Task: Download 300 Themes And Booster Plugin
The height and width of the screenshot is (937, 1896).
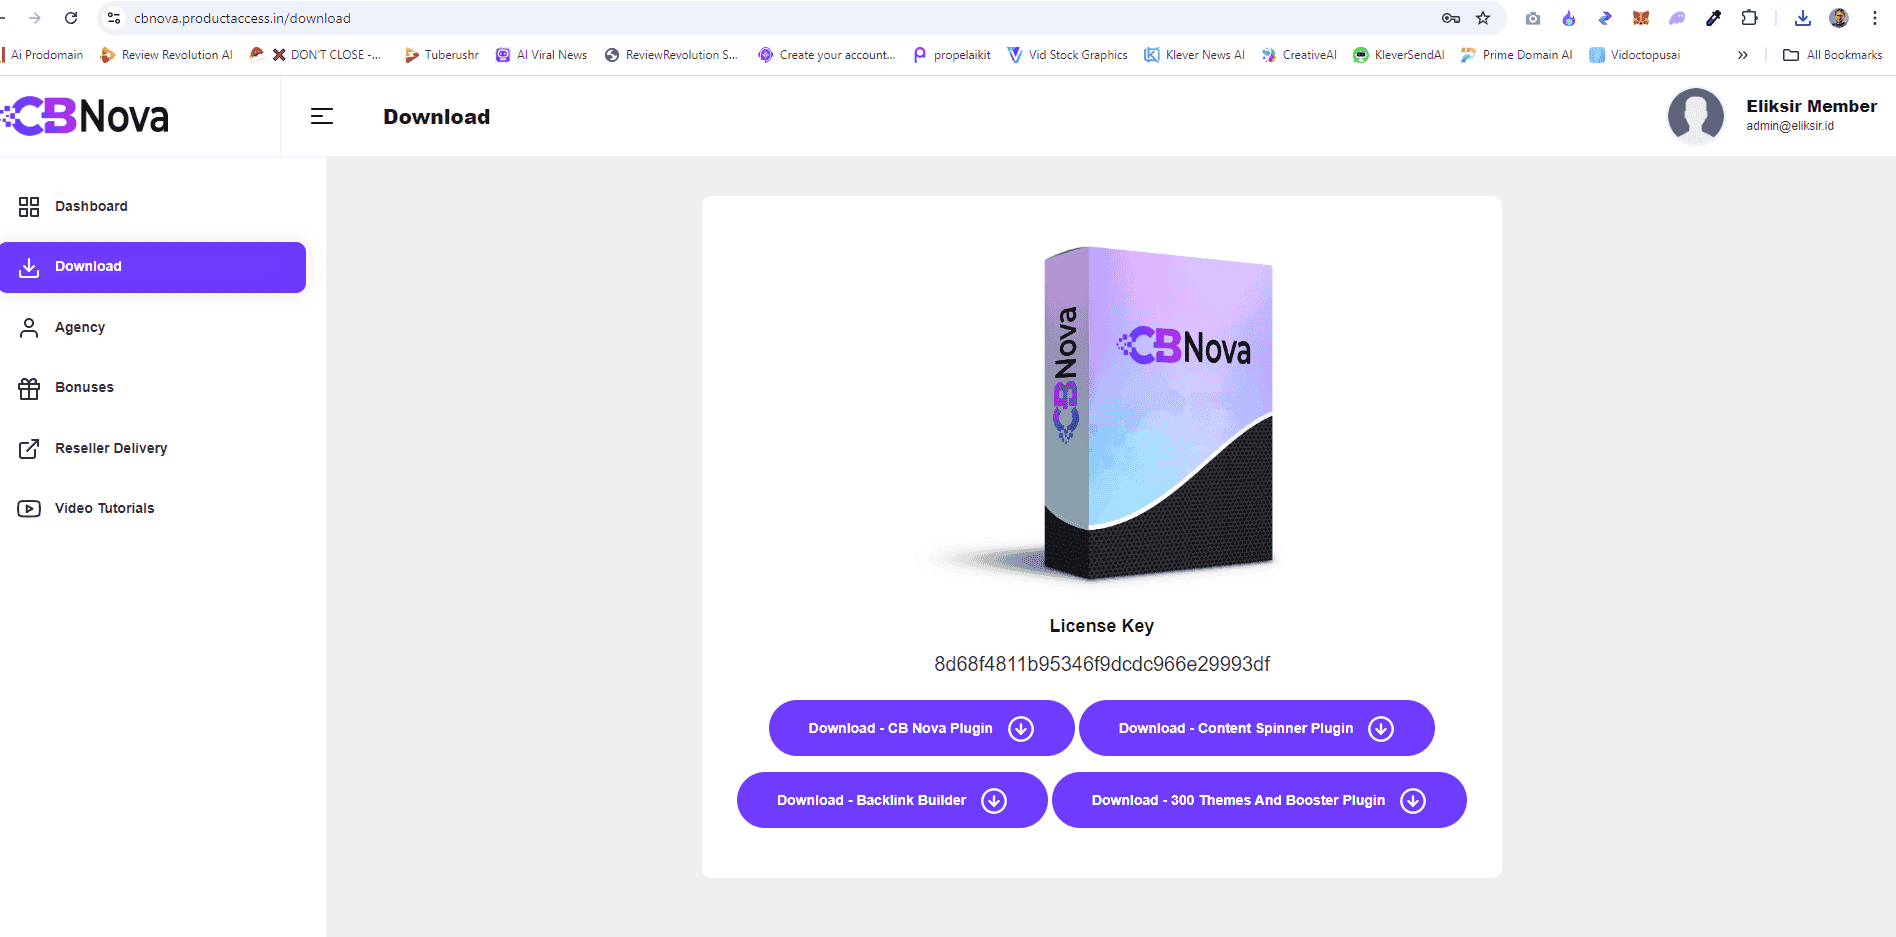Action: [x=1259, y=800]
